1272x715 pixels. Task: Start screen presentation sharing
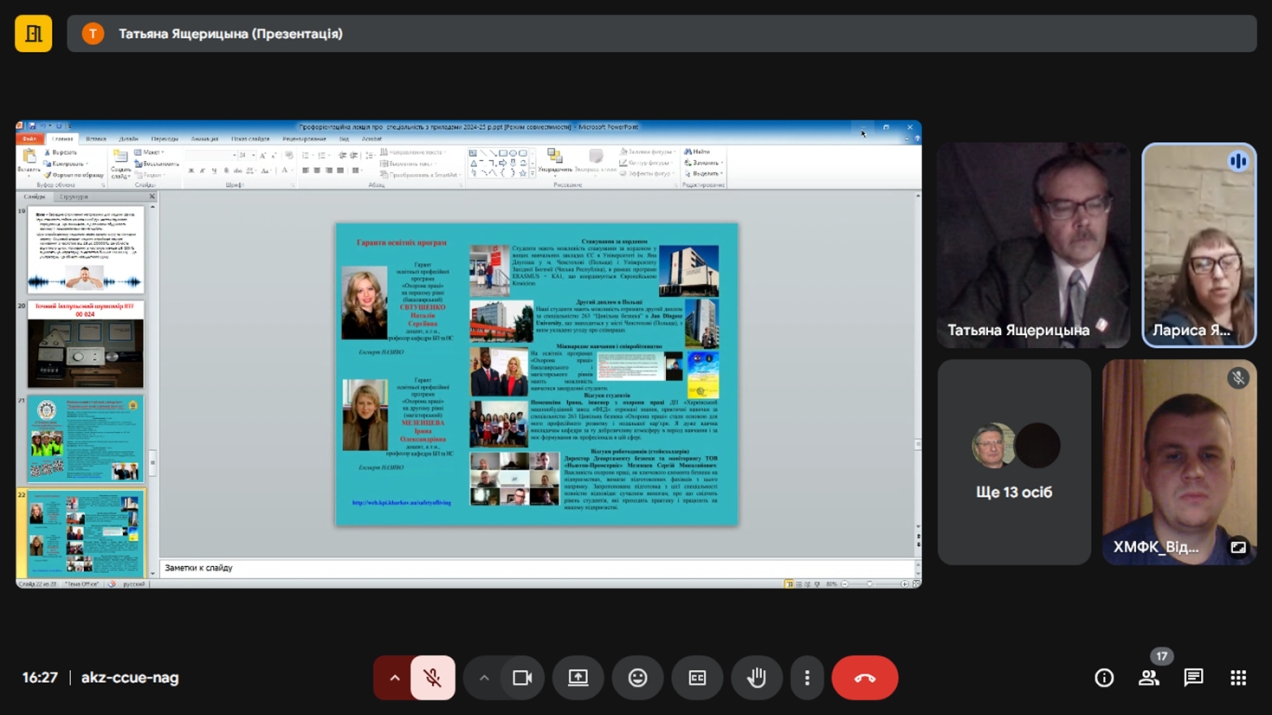(x=578, y=678)
